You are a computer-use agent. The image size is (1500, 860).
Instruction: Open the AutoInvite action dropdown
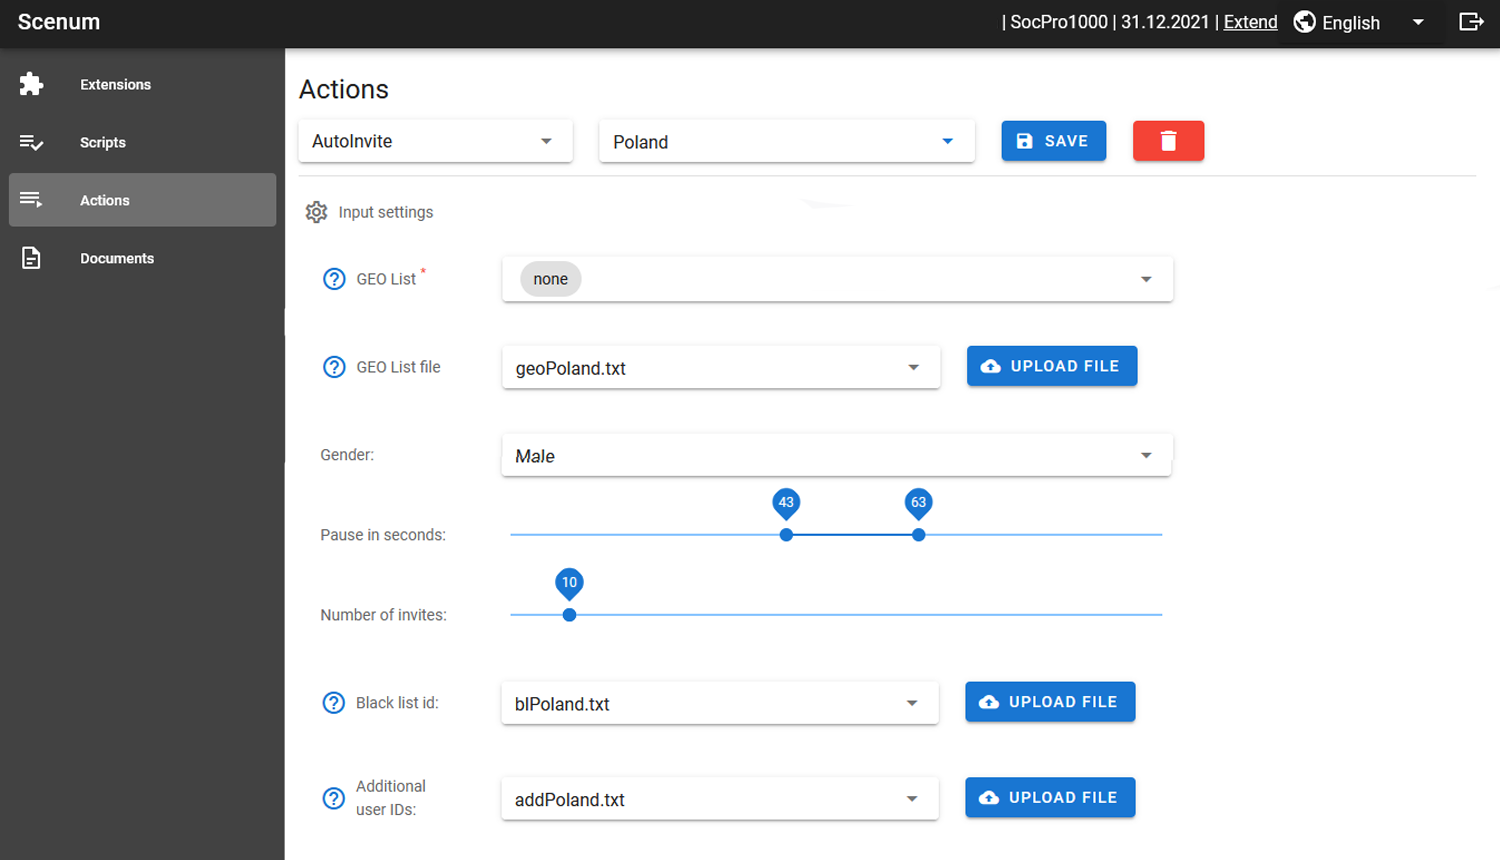point(435,141)
